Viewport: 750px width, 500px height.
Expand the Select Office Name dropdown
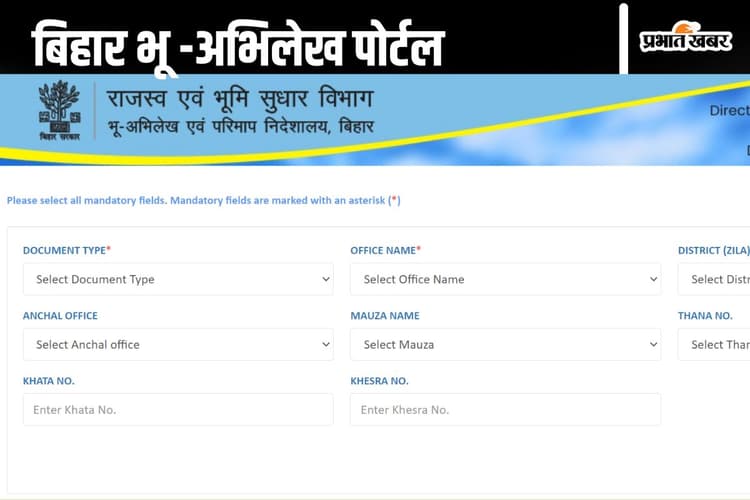tap(505, 279)
